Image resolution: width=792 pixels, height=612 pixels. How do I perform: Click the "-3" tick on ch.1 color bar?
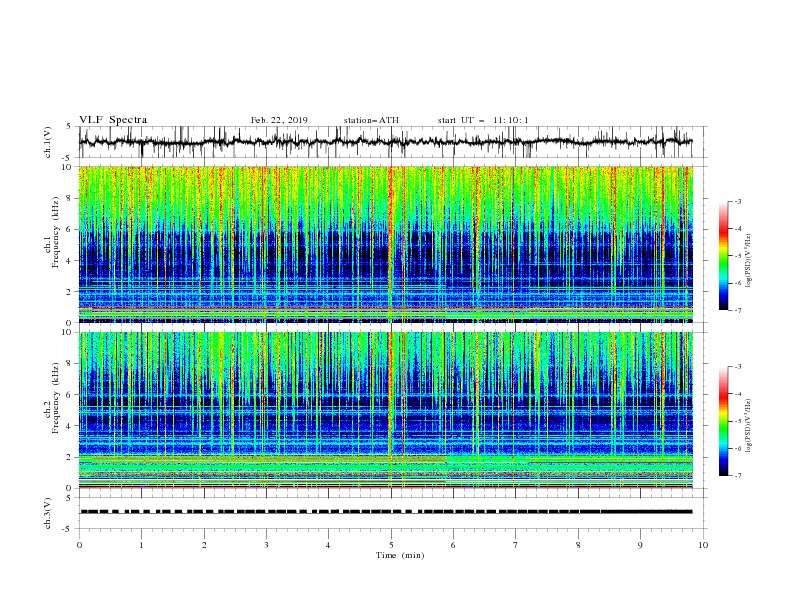[738, 201]
